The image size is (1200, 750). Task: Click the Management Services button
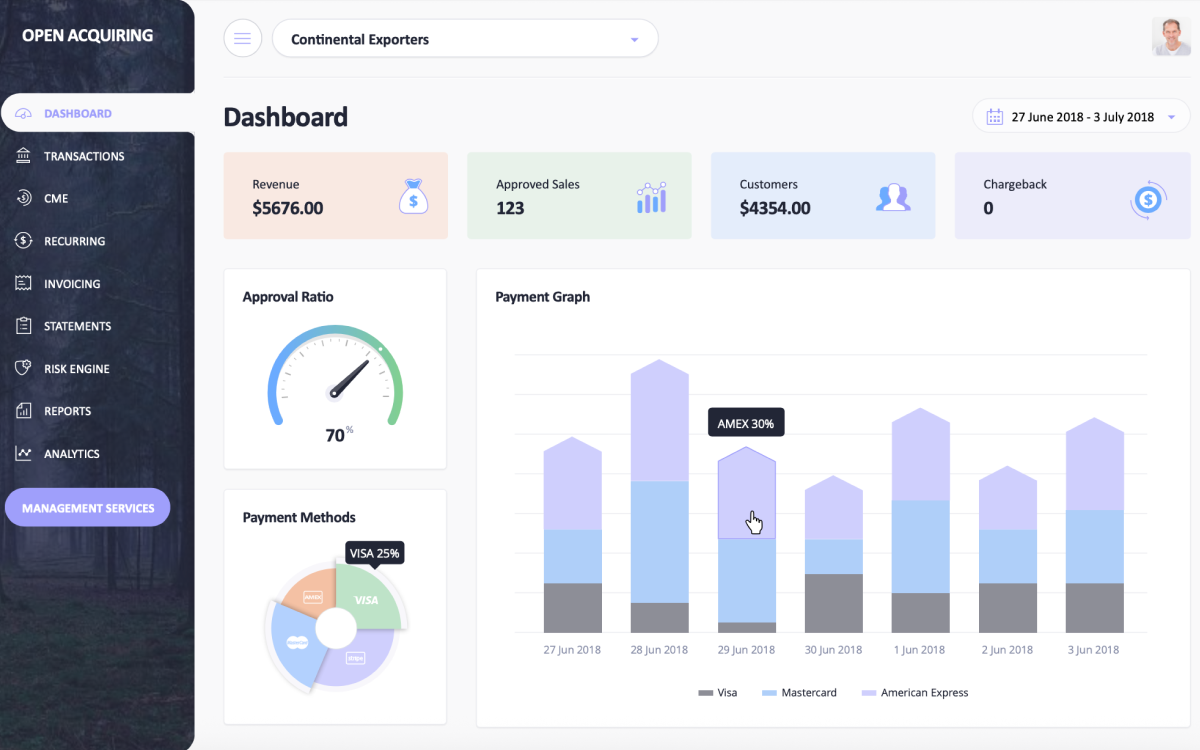88,508
